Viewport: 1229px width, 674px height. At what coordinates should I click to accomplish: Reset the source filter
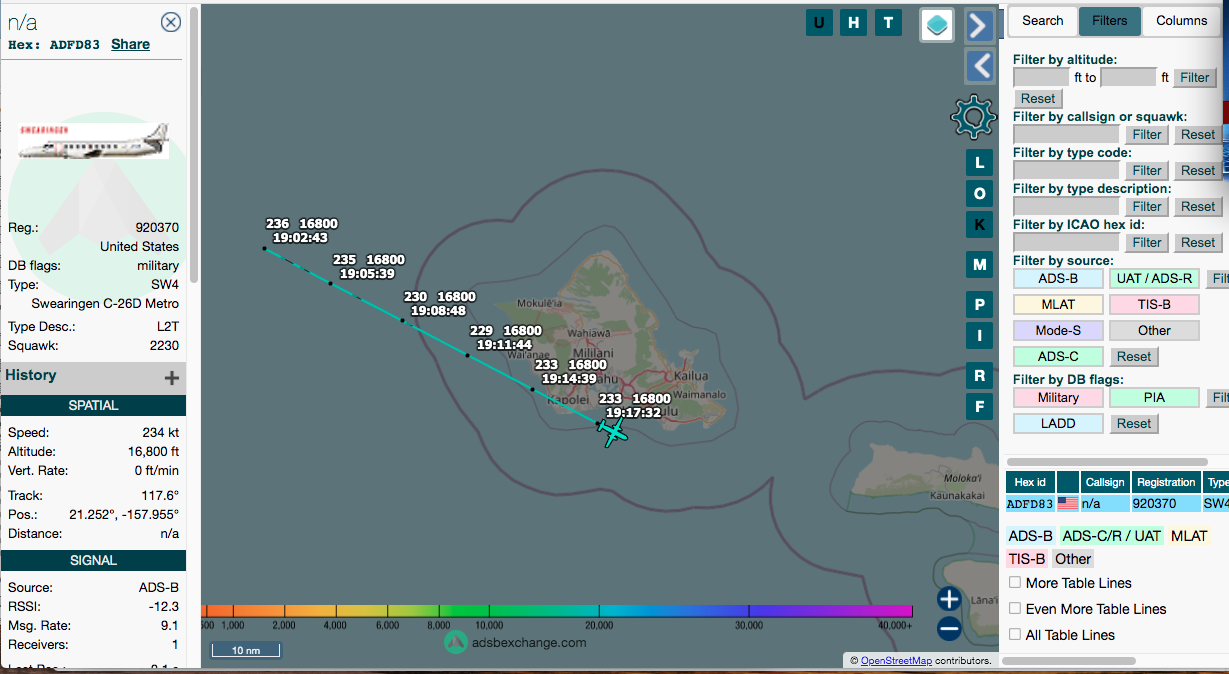pyautogui.click(x=1134, y=356)
